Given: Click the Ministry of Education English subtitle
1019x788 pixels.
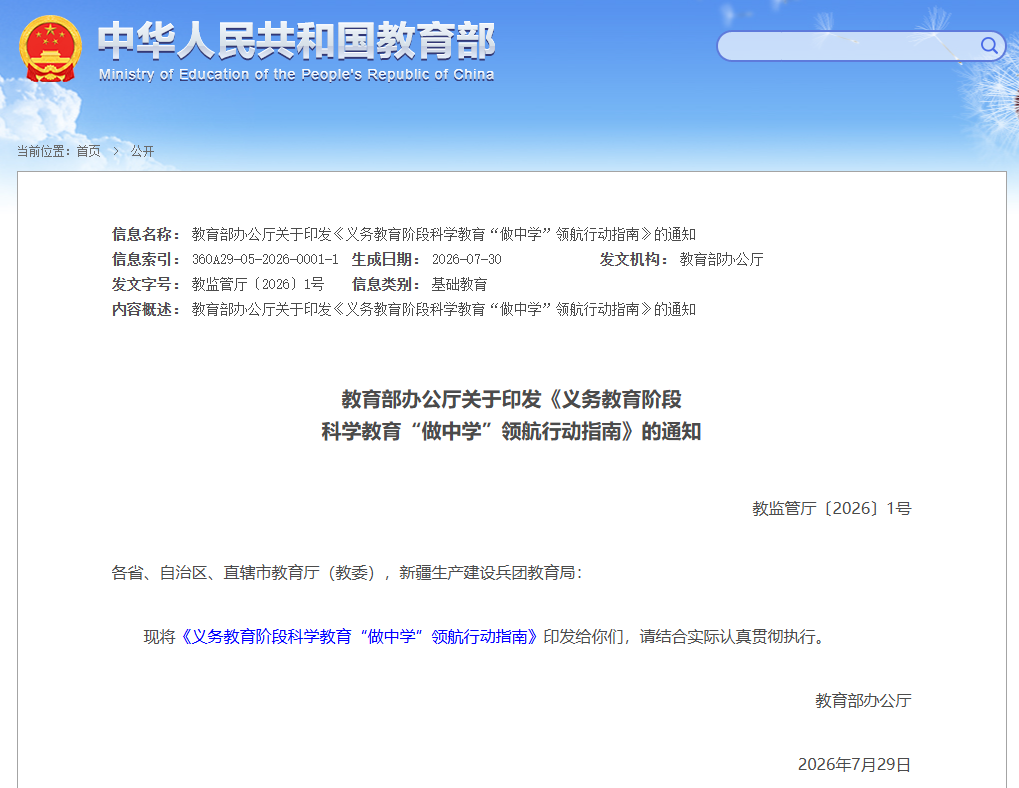Looking at the screenshot, I should (x=296, y=75).
